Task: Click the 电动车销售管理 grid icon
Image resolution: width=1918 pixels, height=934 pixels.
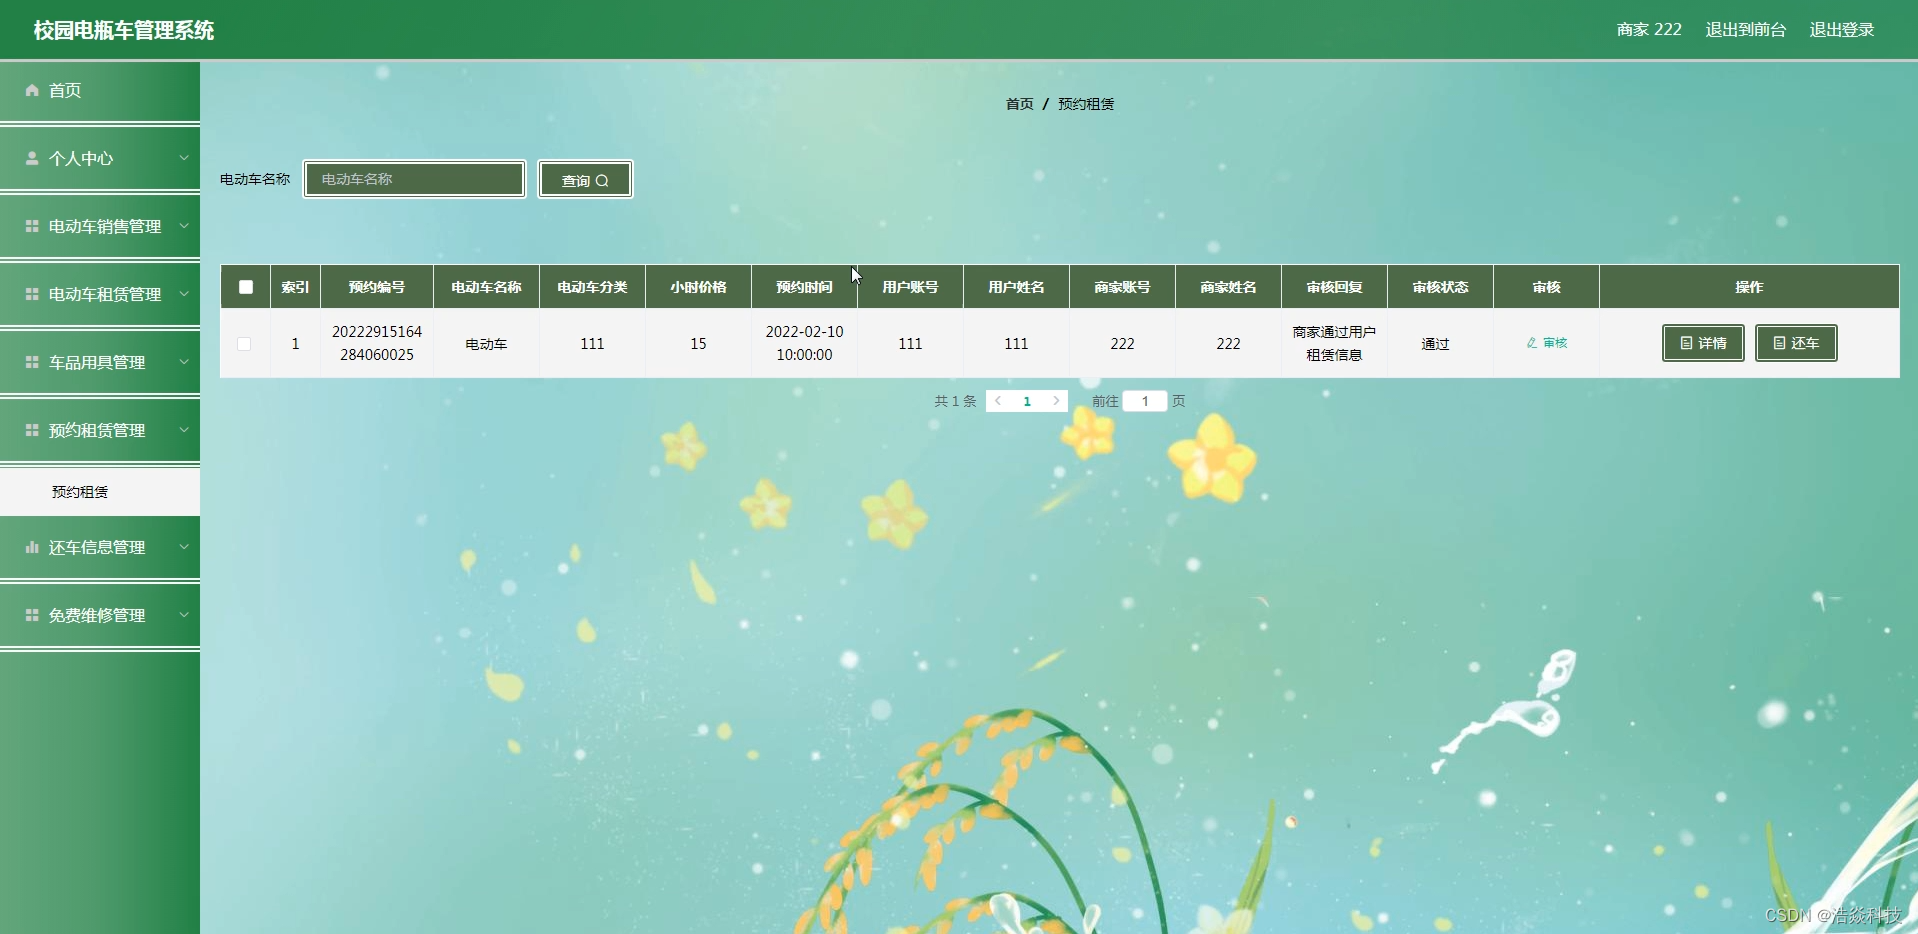Action: 31,226
